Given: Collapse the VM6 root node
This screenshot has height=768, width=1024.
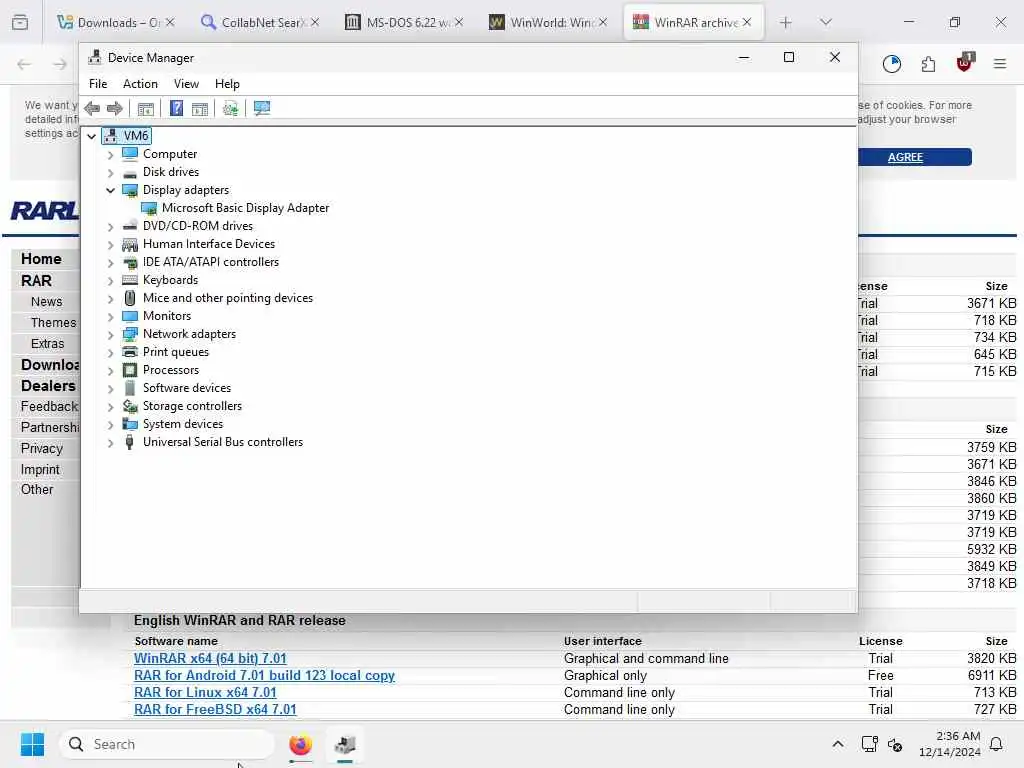Looking at the screenshot, I should tap(91, 136).
